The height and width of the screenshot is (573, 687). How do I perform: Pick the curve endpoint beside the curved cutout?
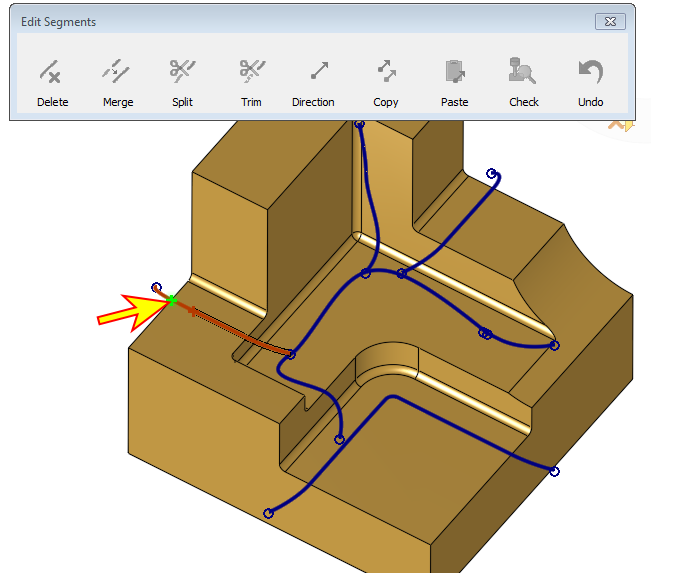click(554, 345)
